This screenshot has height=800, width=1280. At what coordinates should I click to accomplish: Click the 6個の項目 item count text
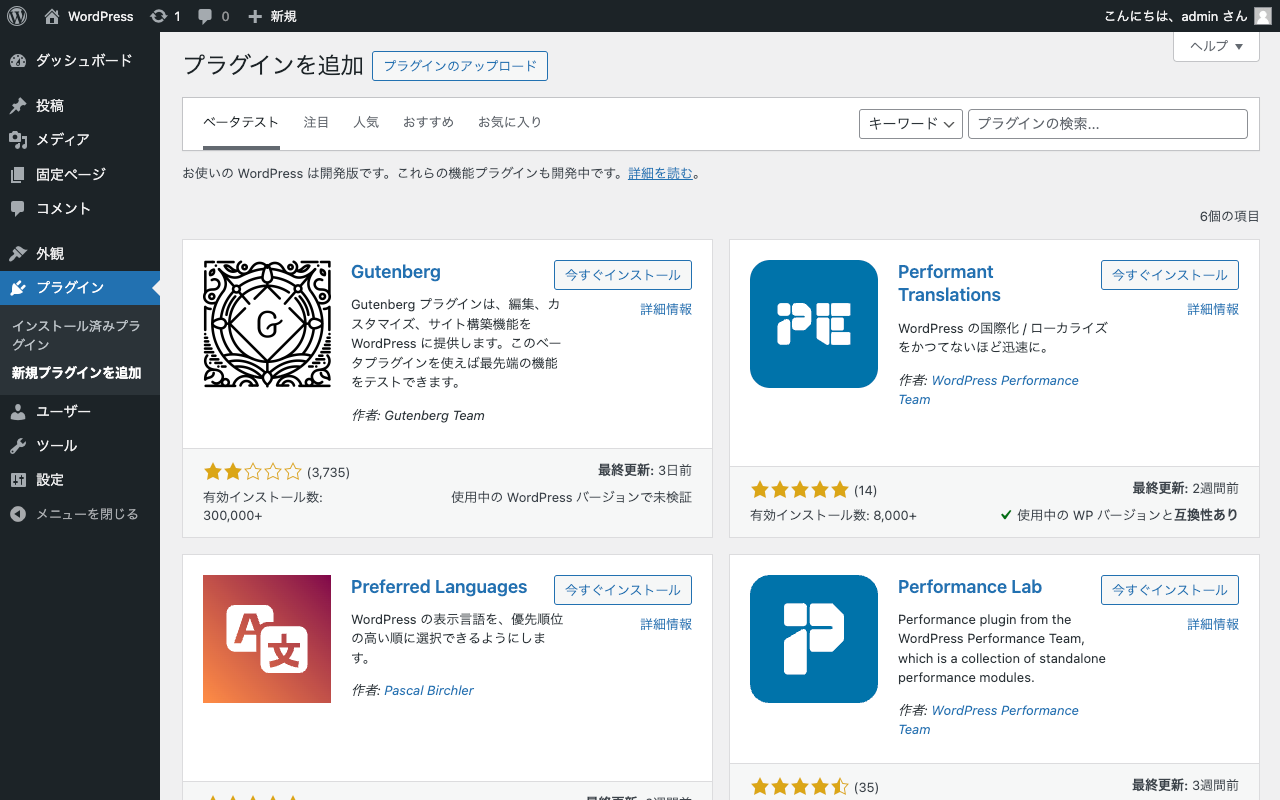coord(1229,216)
